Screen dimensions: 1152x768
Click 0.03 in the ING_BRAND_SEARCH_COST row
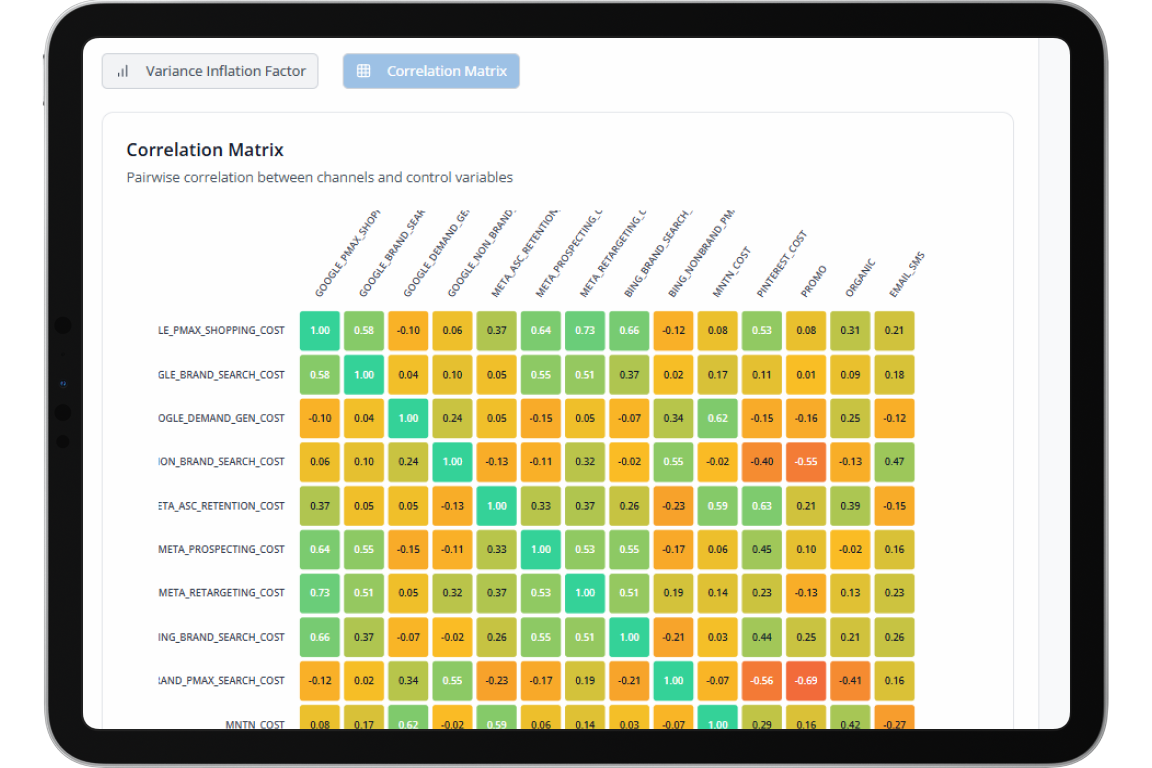click(718, 637)
